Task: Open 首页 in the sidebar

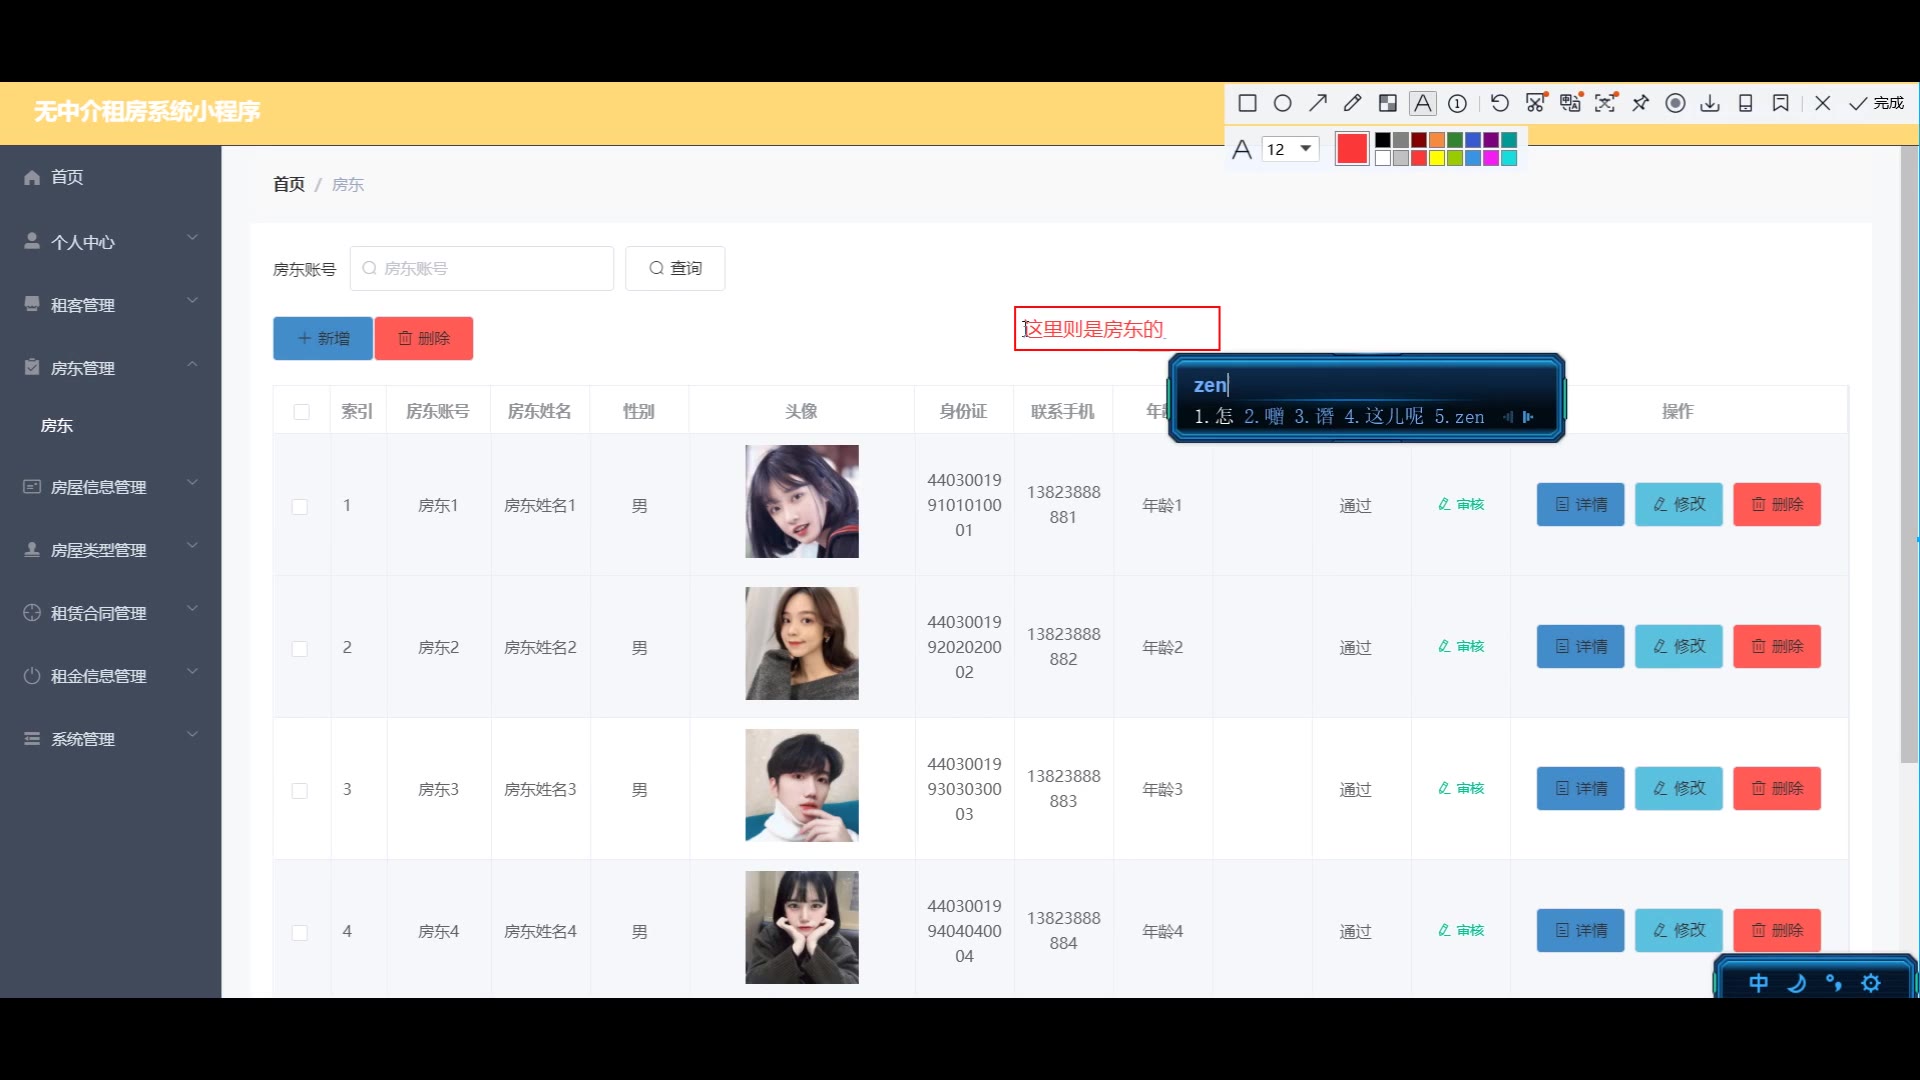Action: point(67,177)
